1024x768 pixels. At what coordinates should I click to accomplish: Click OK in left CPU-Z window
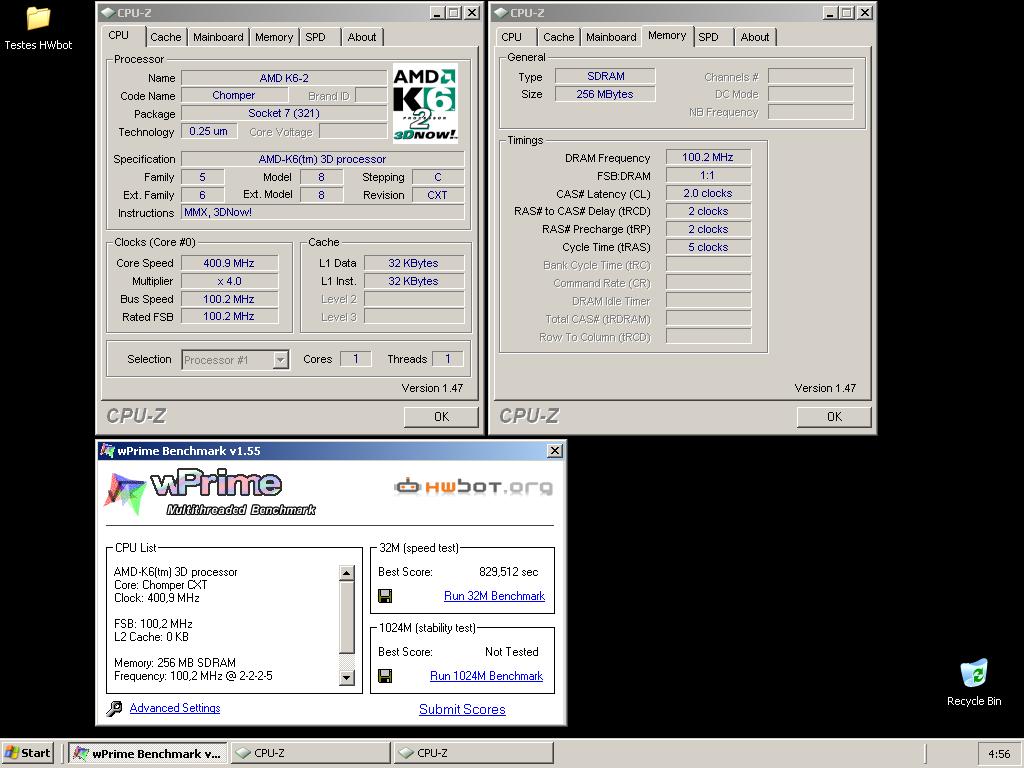441,417
